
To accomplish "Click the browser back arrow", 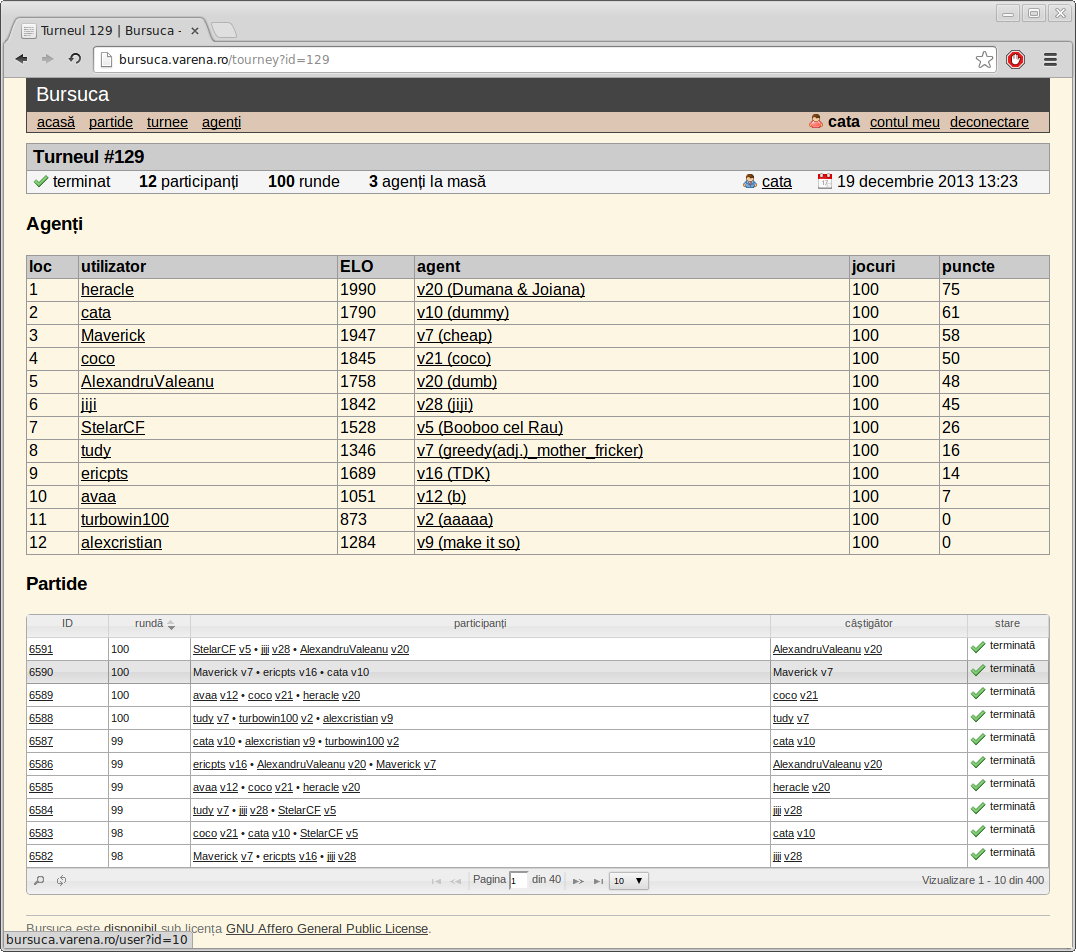I will click(21, 59).
